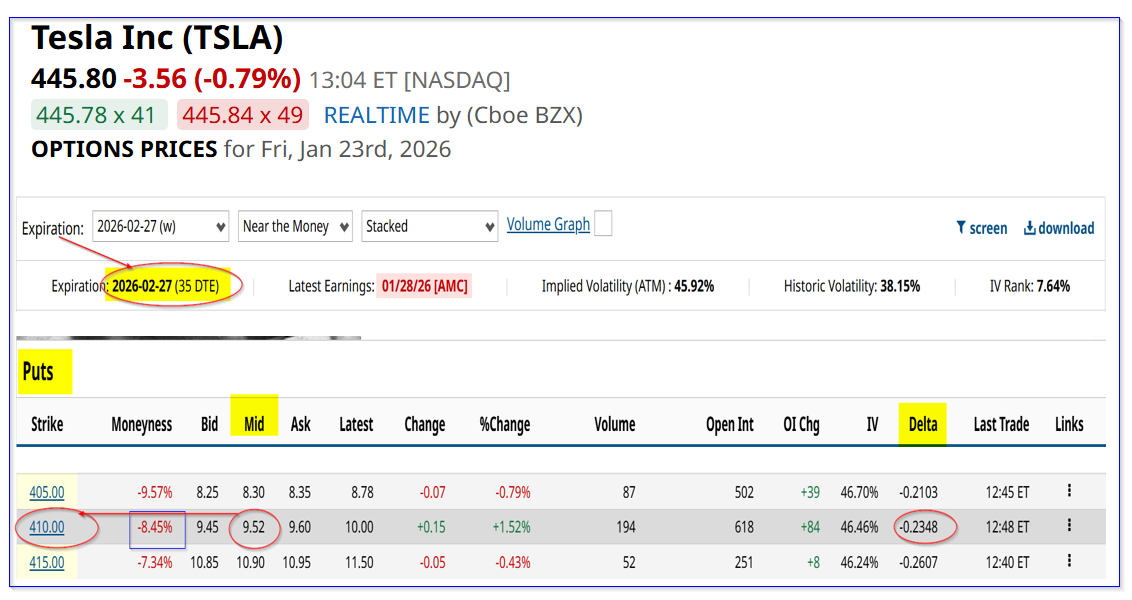The height and width of the screenshot is (600, 1132).
Task: Sort by Delta column header
Action: pyautogui.click(x=922, y=424)
